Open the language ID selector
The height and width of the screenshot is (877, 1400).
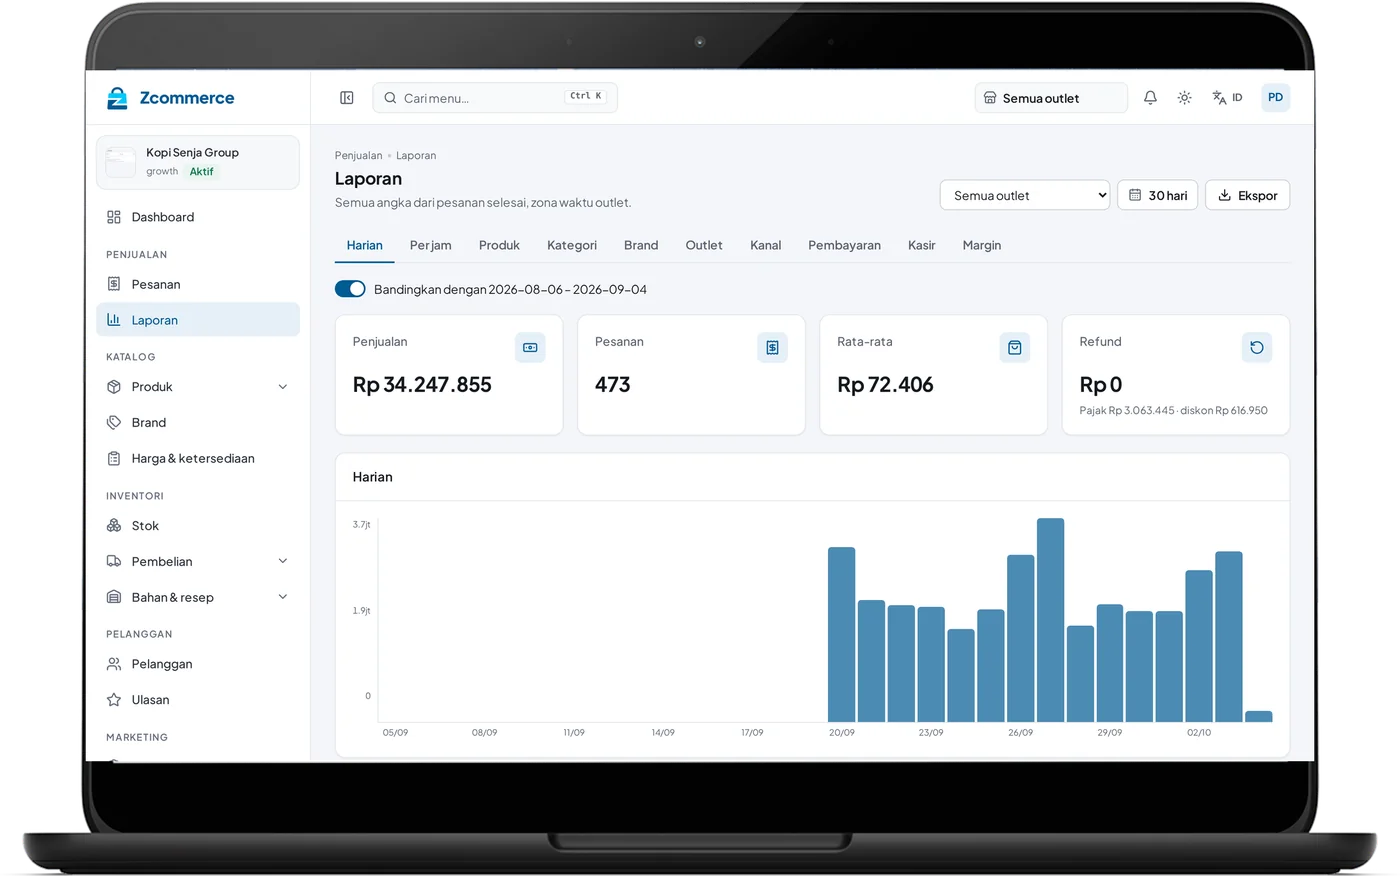pos(1227,98)
